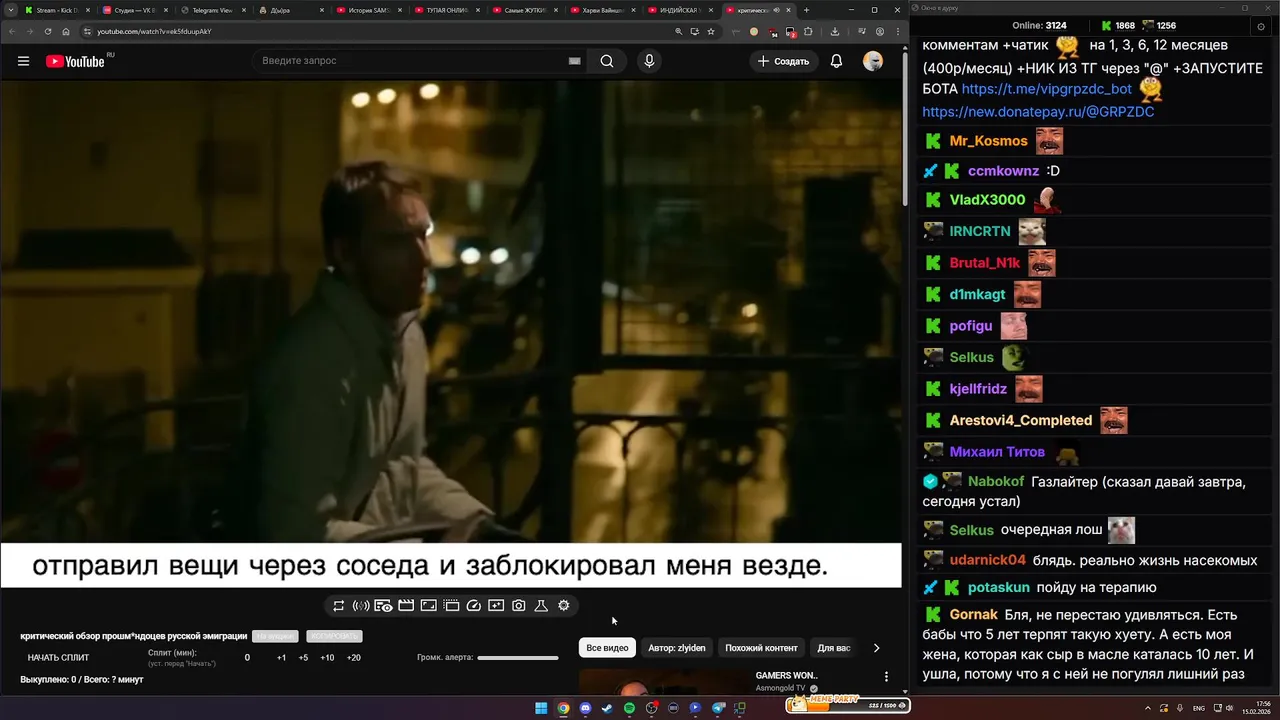
Task: Click the aspect frame icon in player toolbar
Action: coord(428,606)
